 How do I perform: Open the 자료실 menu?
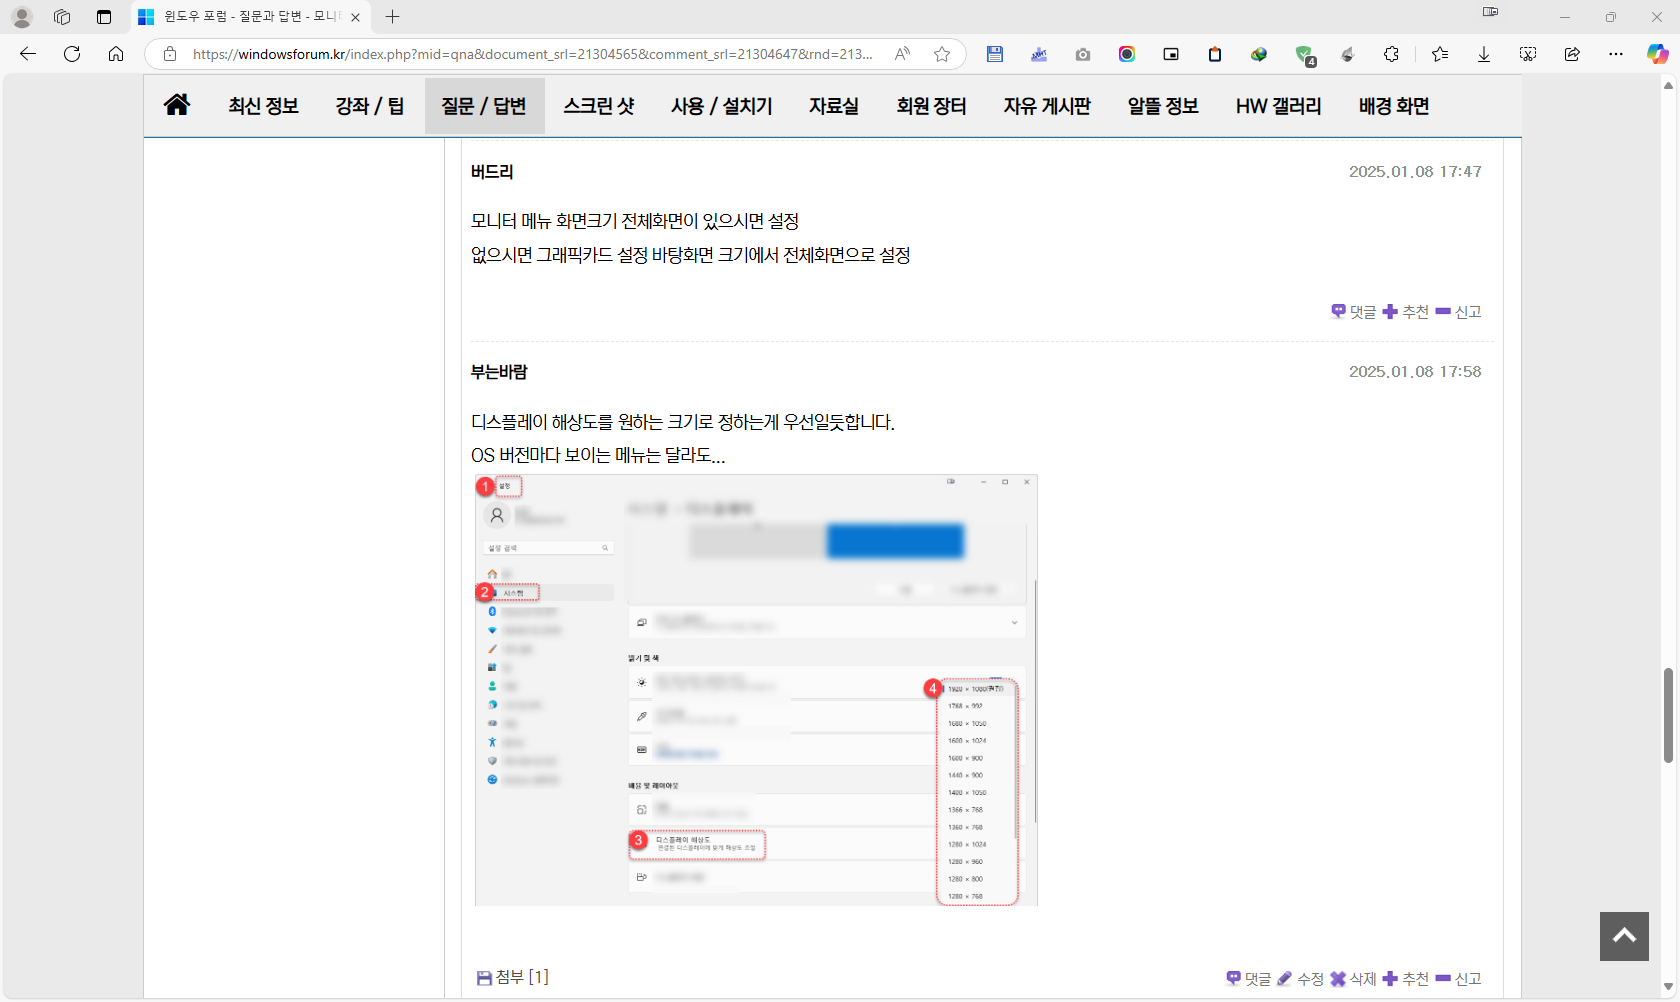pos(834,106)
